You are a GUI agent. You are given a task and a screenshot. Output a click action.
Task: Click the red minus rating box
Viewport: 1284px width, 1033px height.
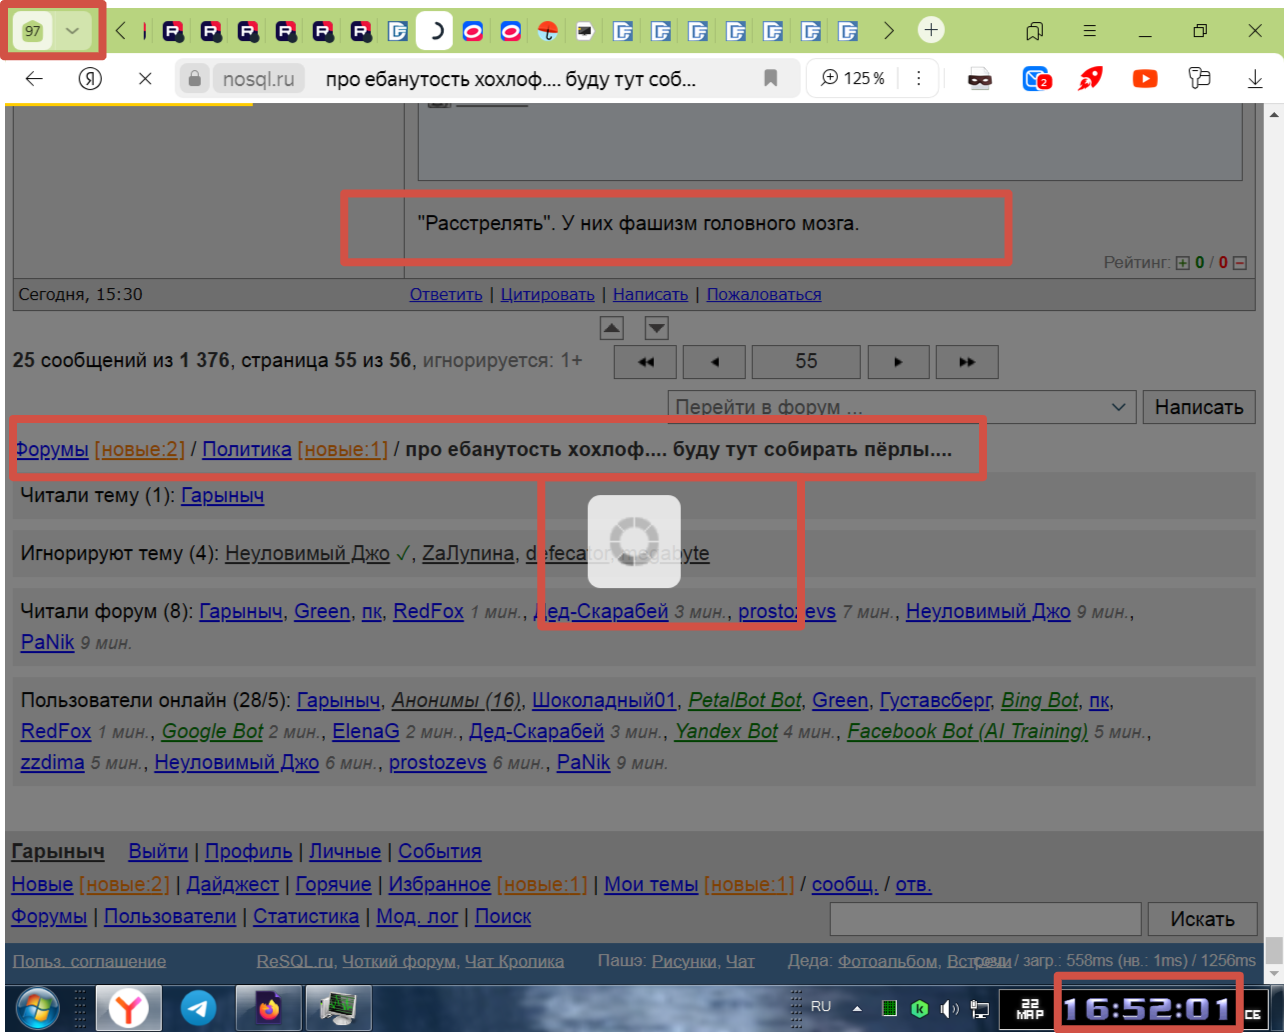tap(1240, 263)
